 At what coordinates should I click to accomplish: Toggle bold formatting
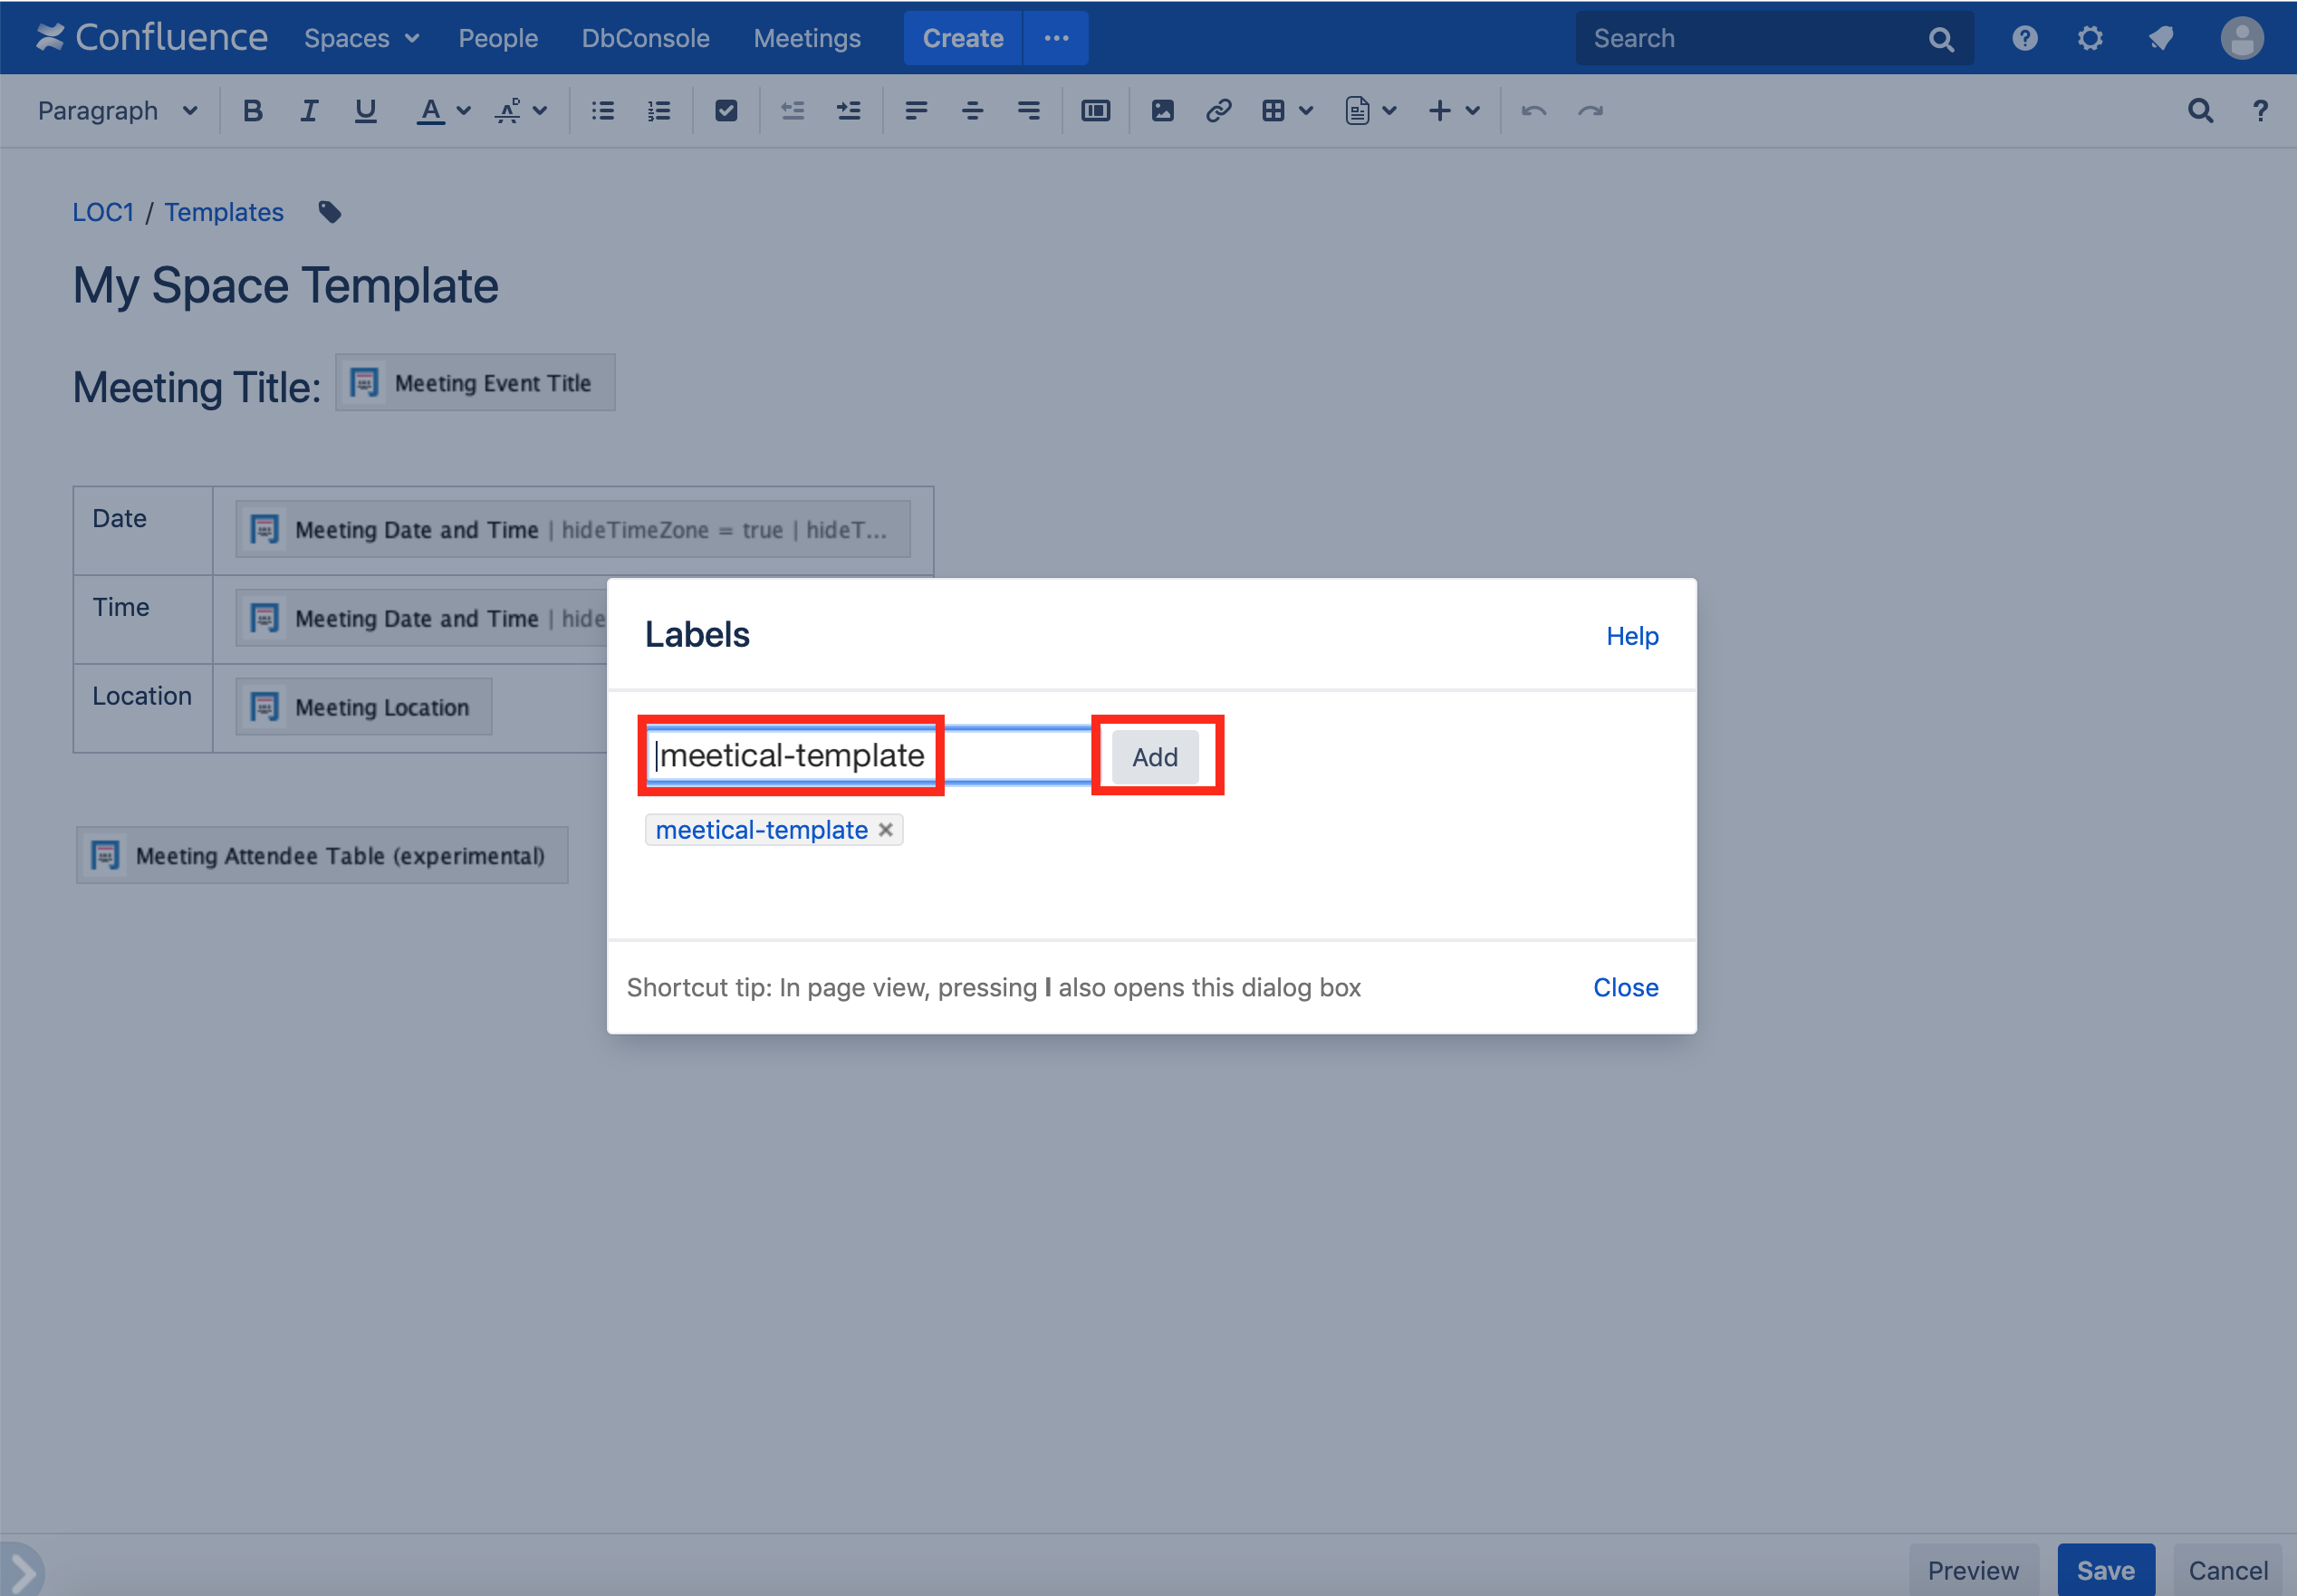click(253, 111)
